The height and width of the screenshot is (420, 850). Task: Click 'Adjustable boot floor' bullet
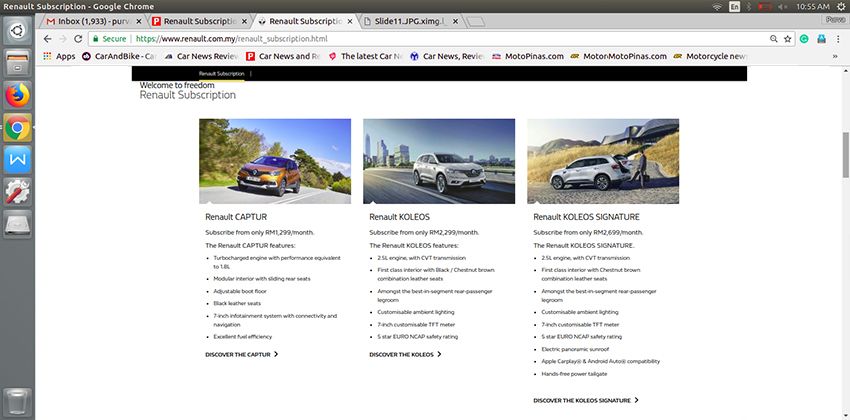click(x=240, y=292)
